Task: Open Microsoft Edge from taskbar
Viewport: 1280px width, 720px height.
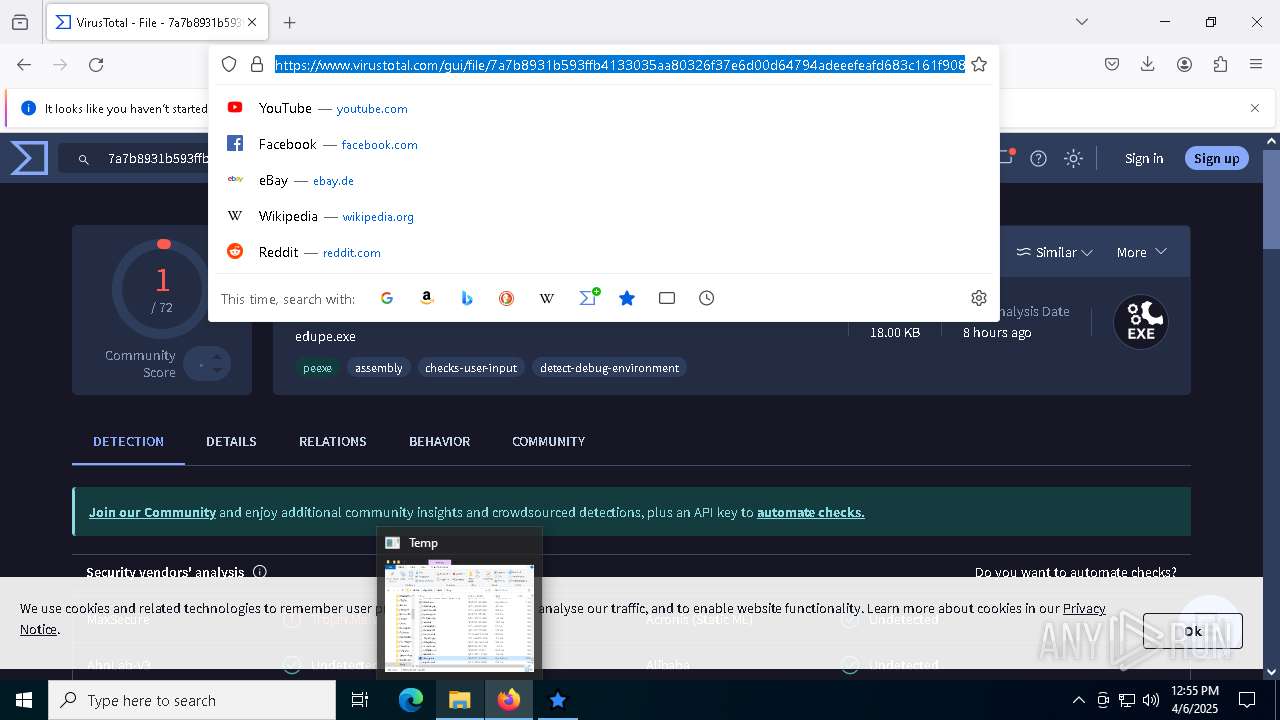Action: (x=411, y=700)
